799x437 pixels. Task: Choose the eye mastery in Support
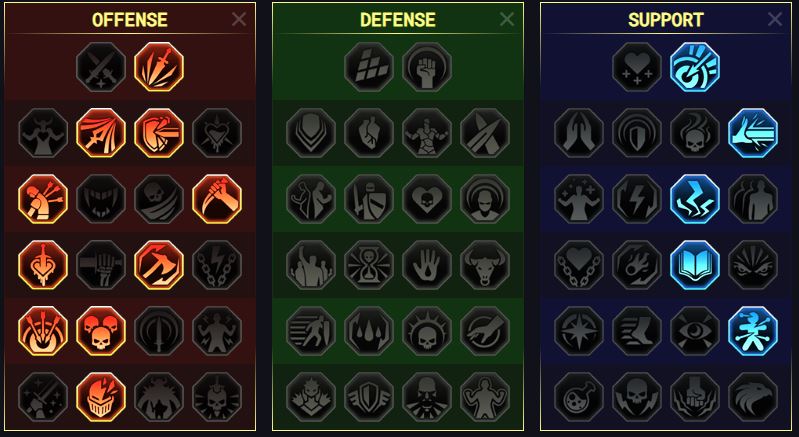pos(695,331)
